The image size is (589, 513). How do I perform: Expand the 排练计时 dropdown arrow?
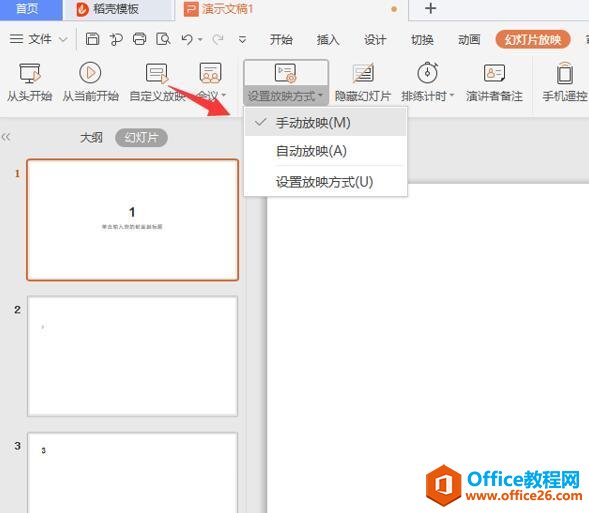point(452,95)
